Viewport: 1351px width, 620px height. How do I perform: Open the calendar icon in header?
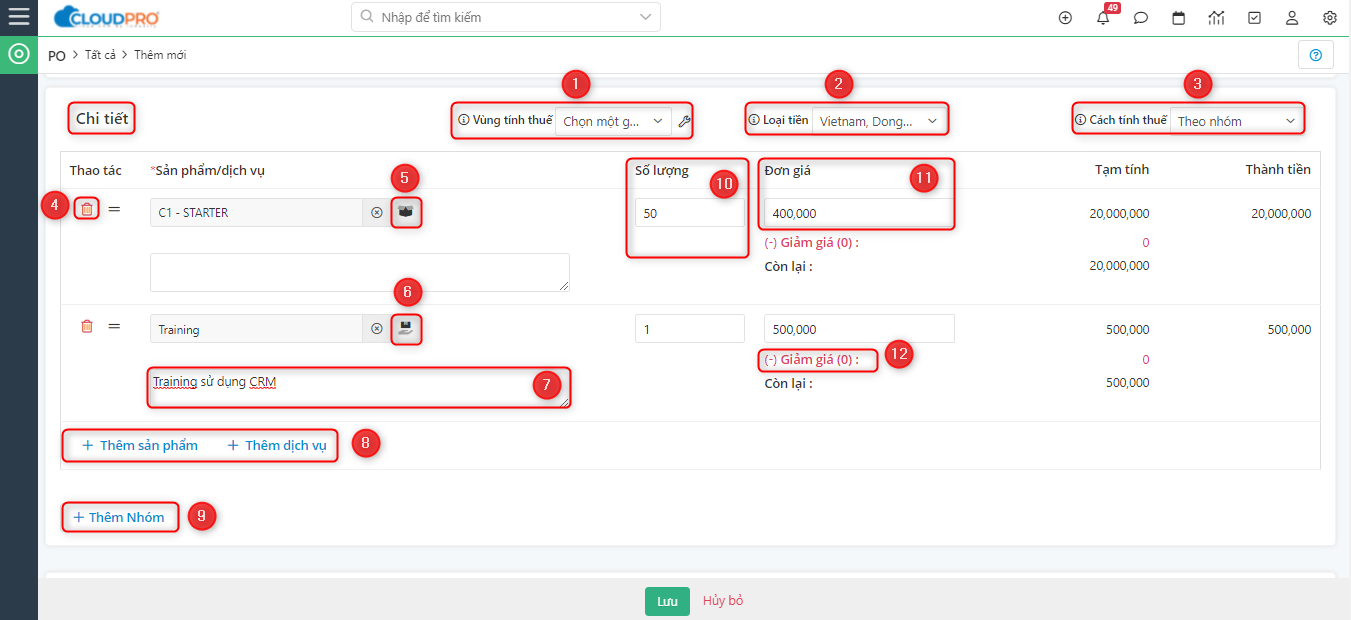[1178, 18]
